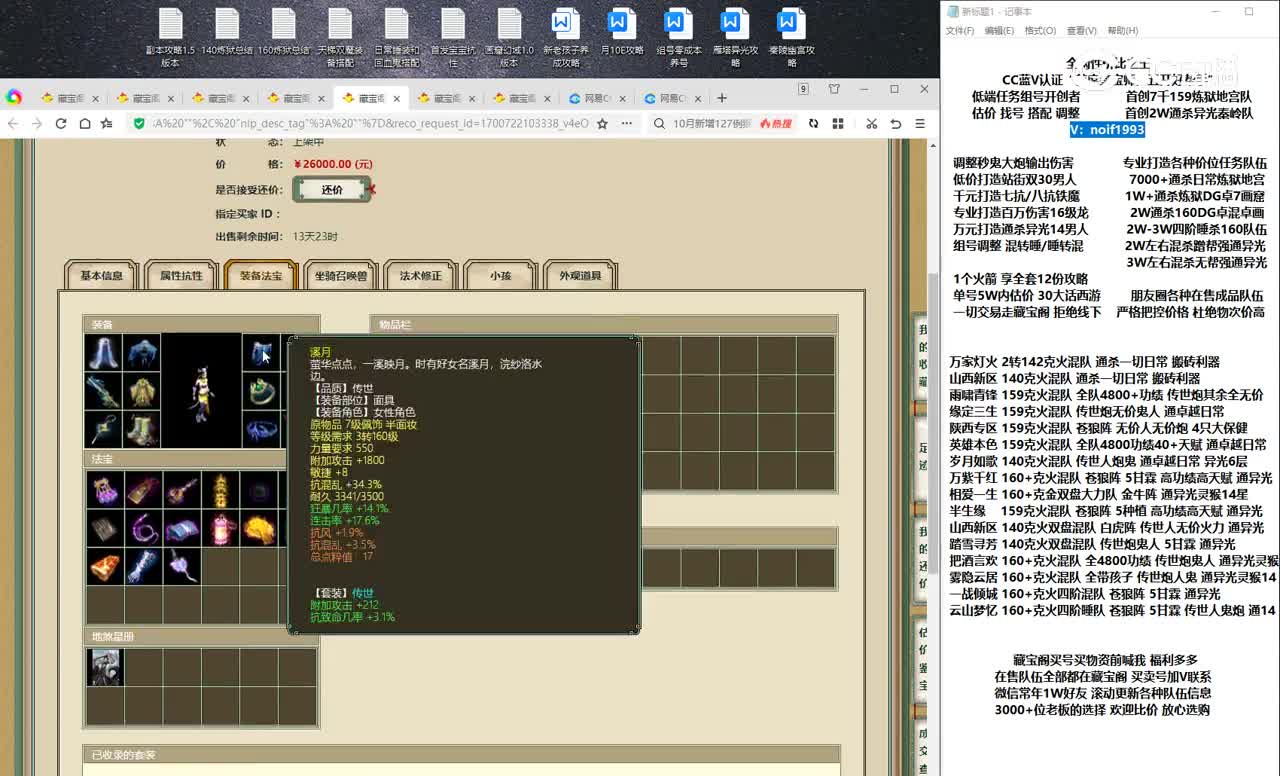
Task: Select the 装备法宝 tab
Action: tap(261, 276)
